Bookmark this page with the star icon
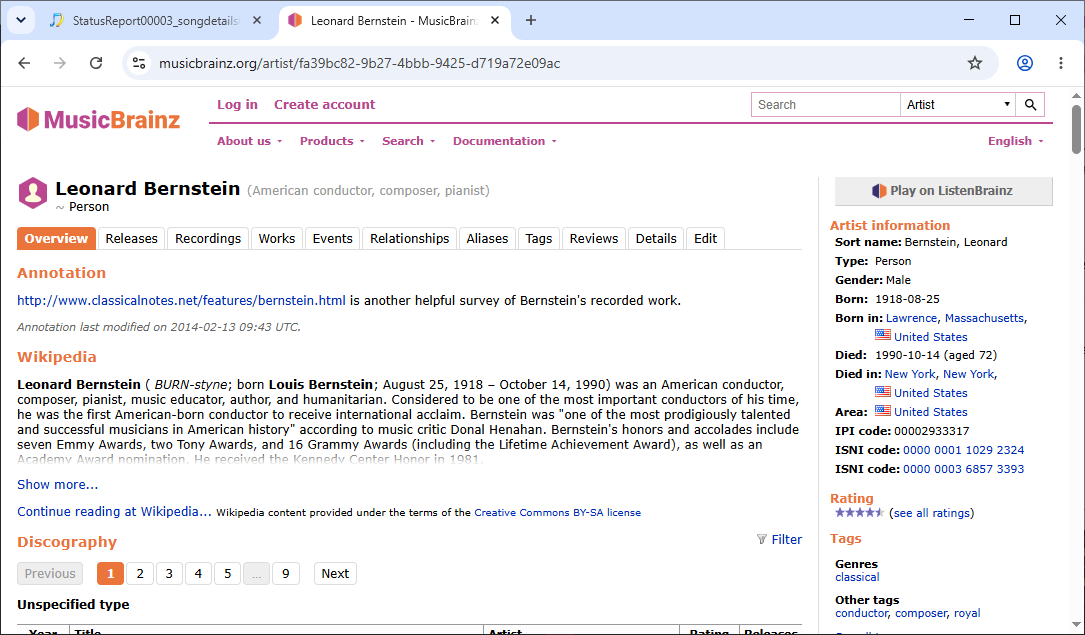The width and height of the screenshot is (1085, 635). tap(975, 63)
